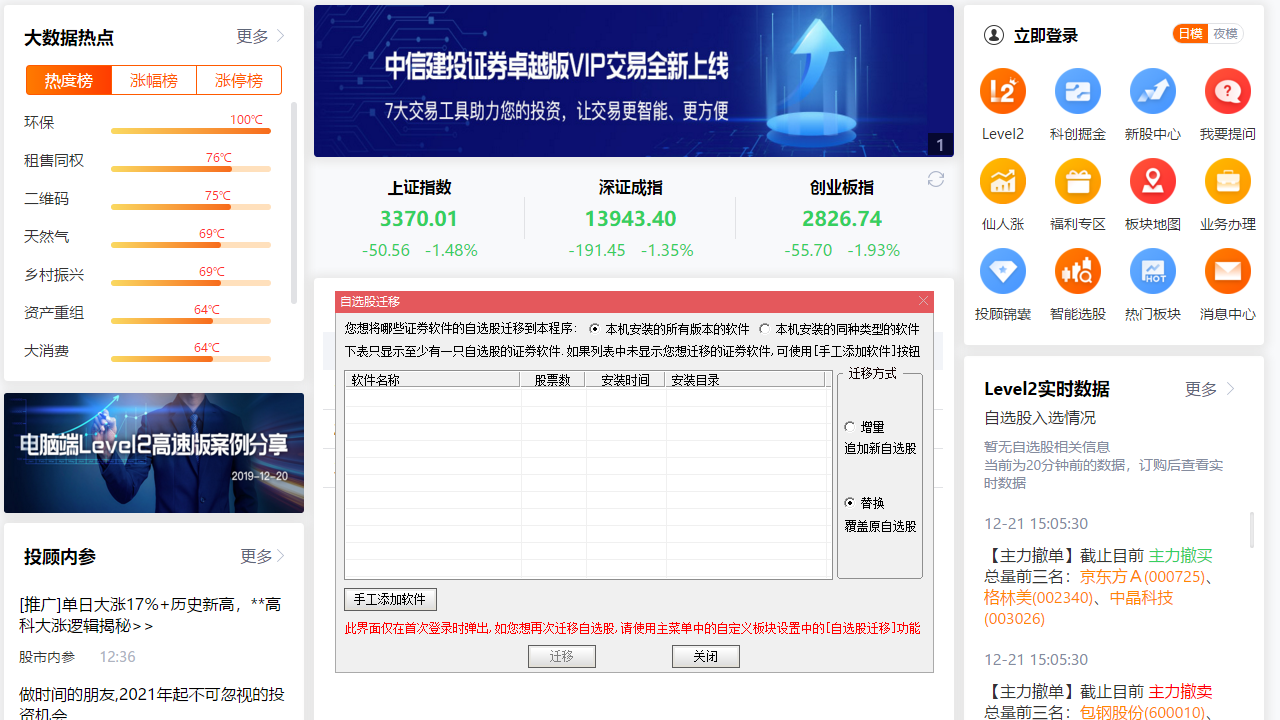This screenshot has width=1280, height=720.
Task: Click the 我要提问 question icon
Action: [1228, 92]
